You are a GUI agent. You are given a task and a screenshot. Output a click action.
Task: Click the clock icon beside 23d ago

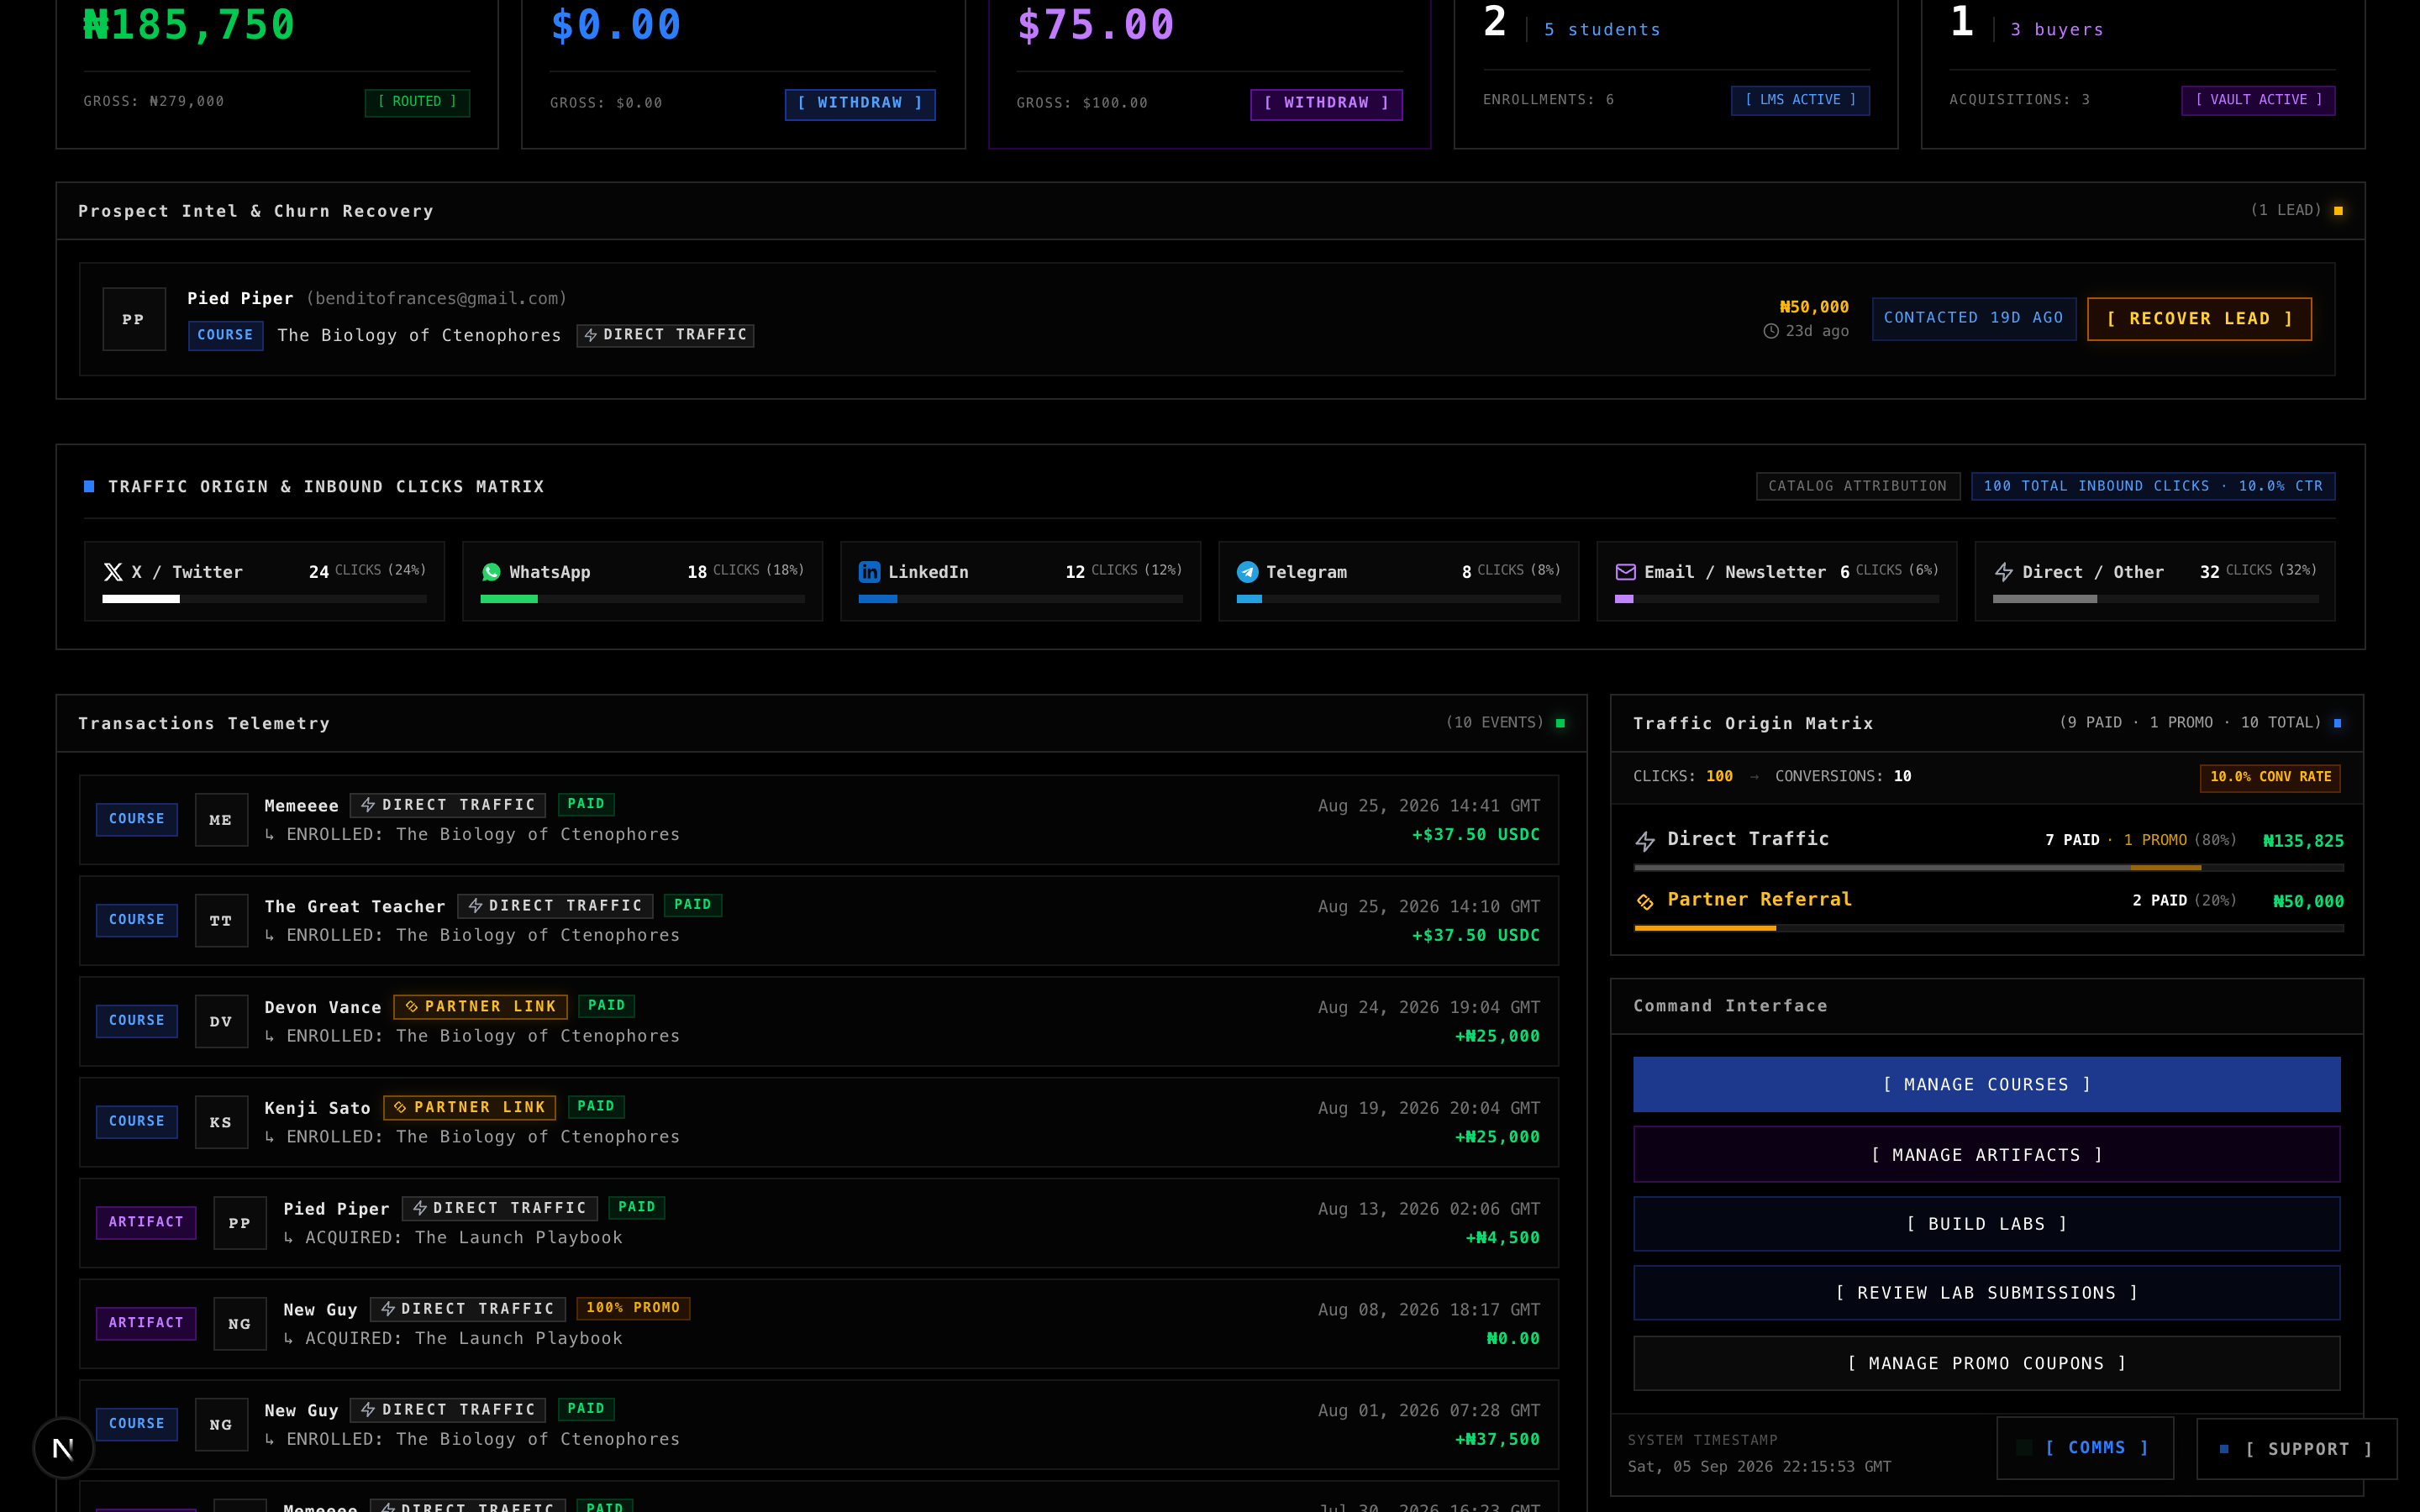coord(1770,331)
